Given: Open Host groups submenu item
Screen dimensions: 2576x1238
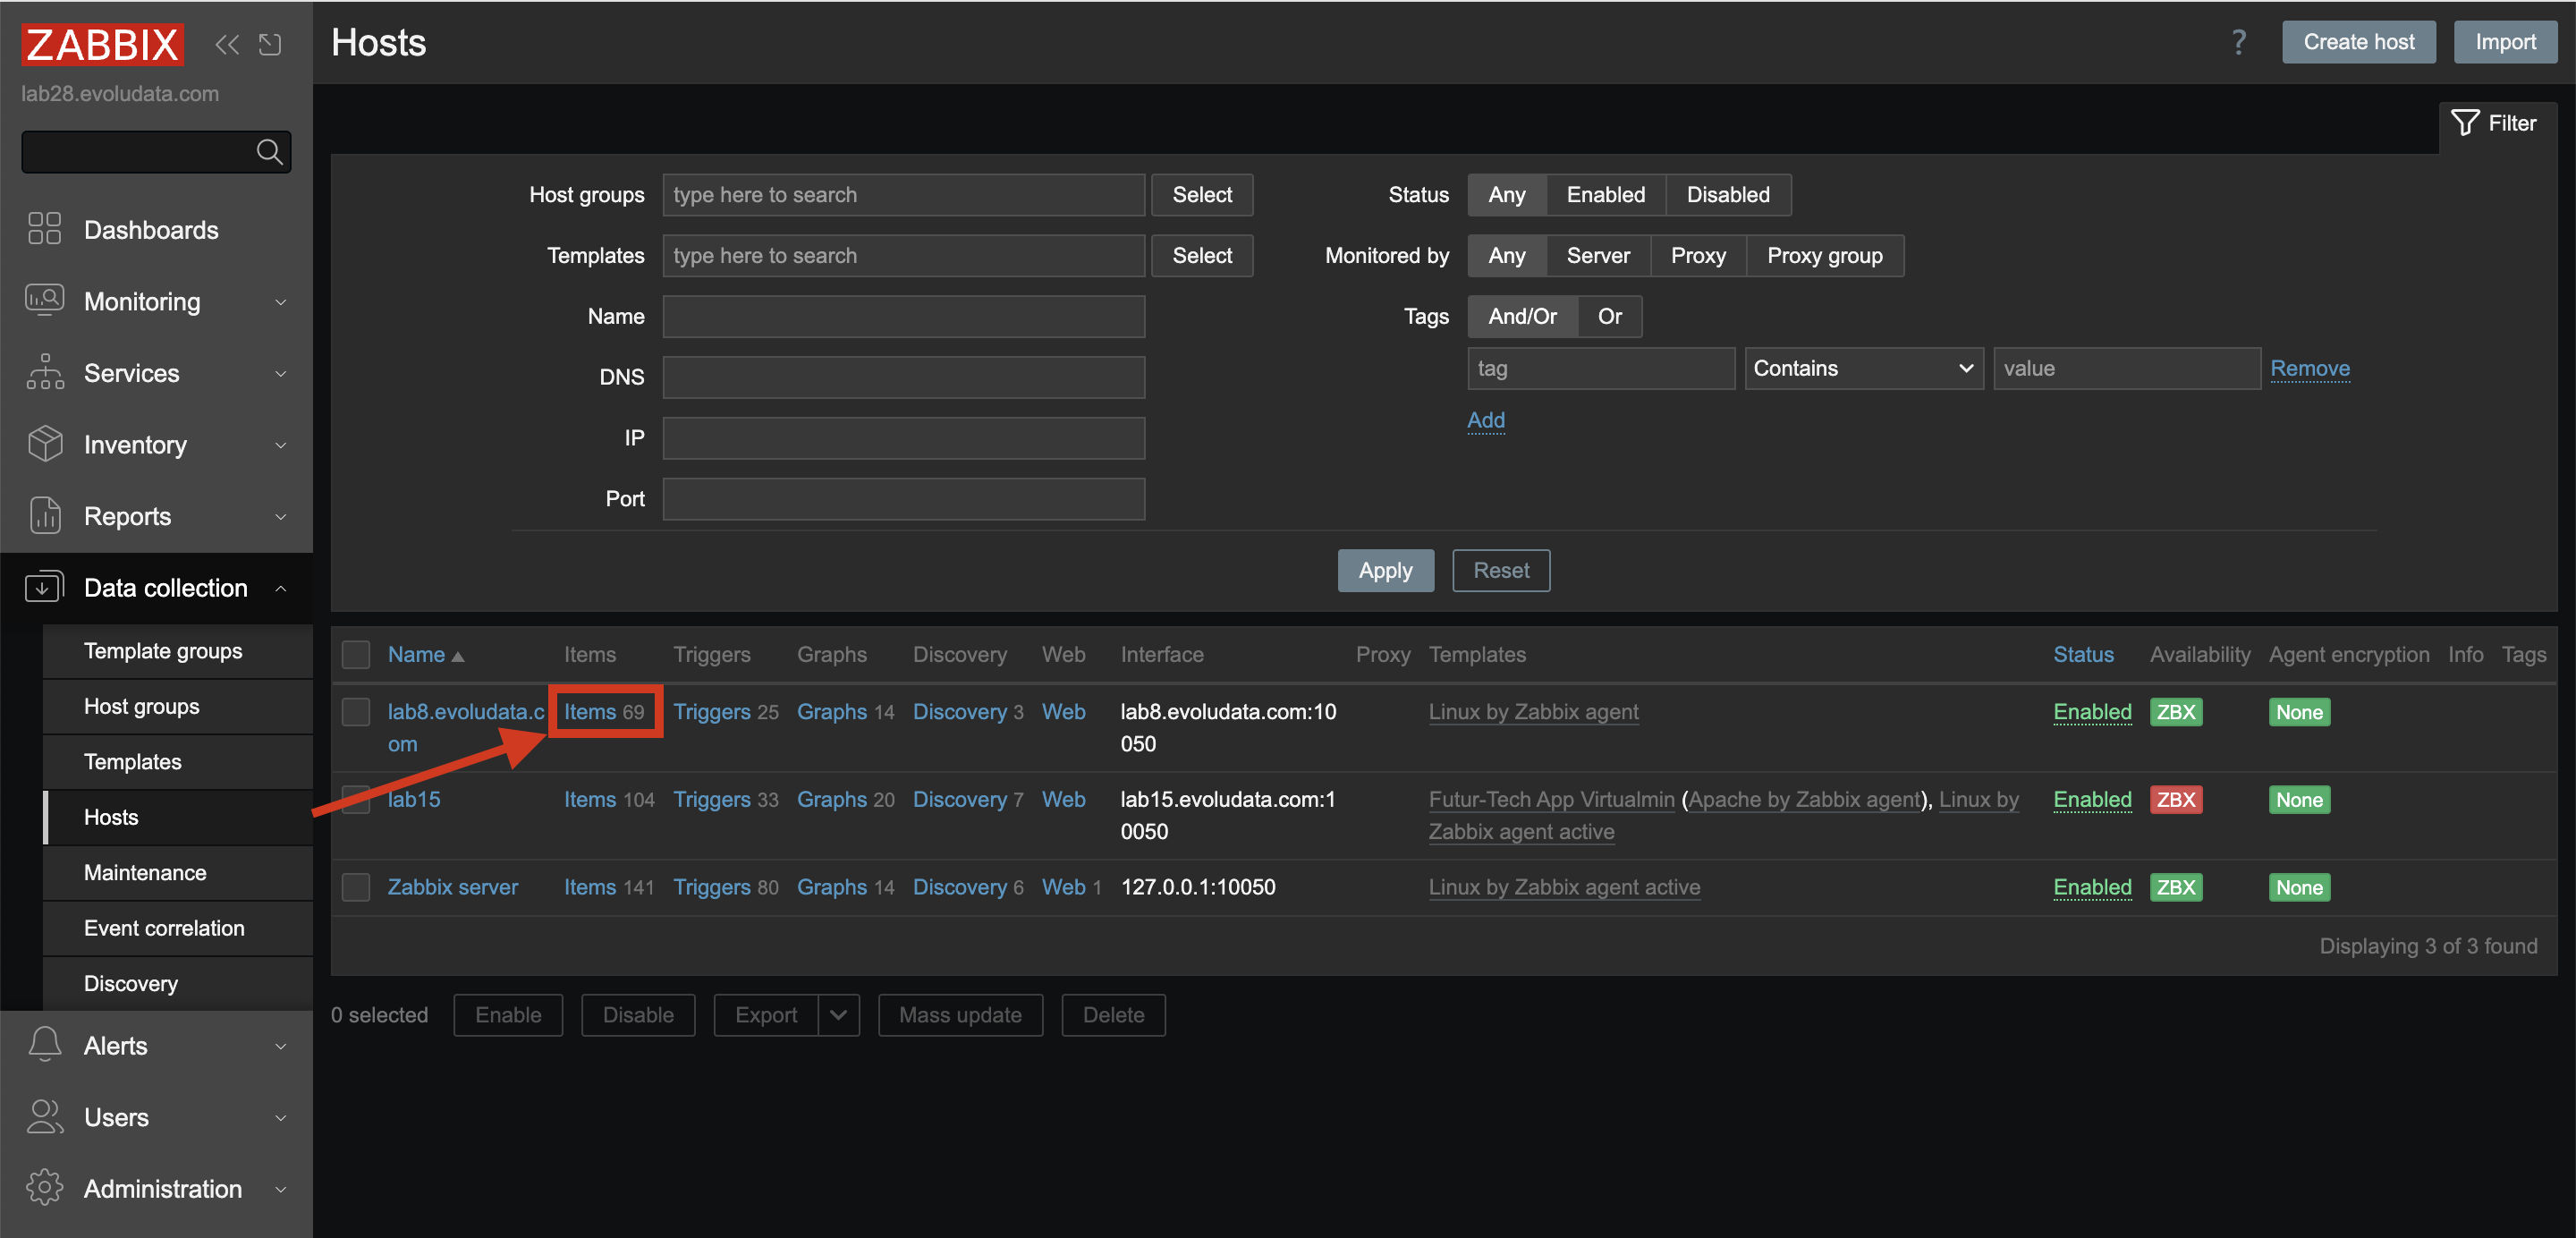Looking at the screenshot, I should 178,706.
